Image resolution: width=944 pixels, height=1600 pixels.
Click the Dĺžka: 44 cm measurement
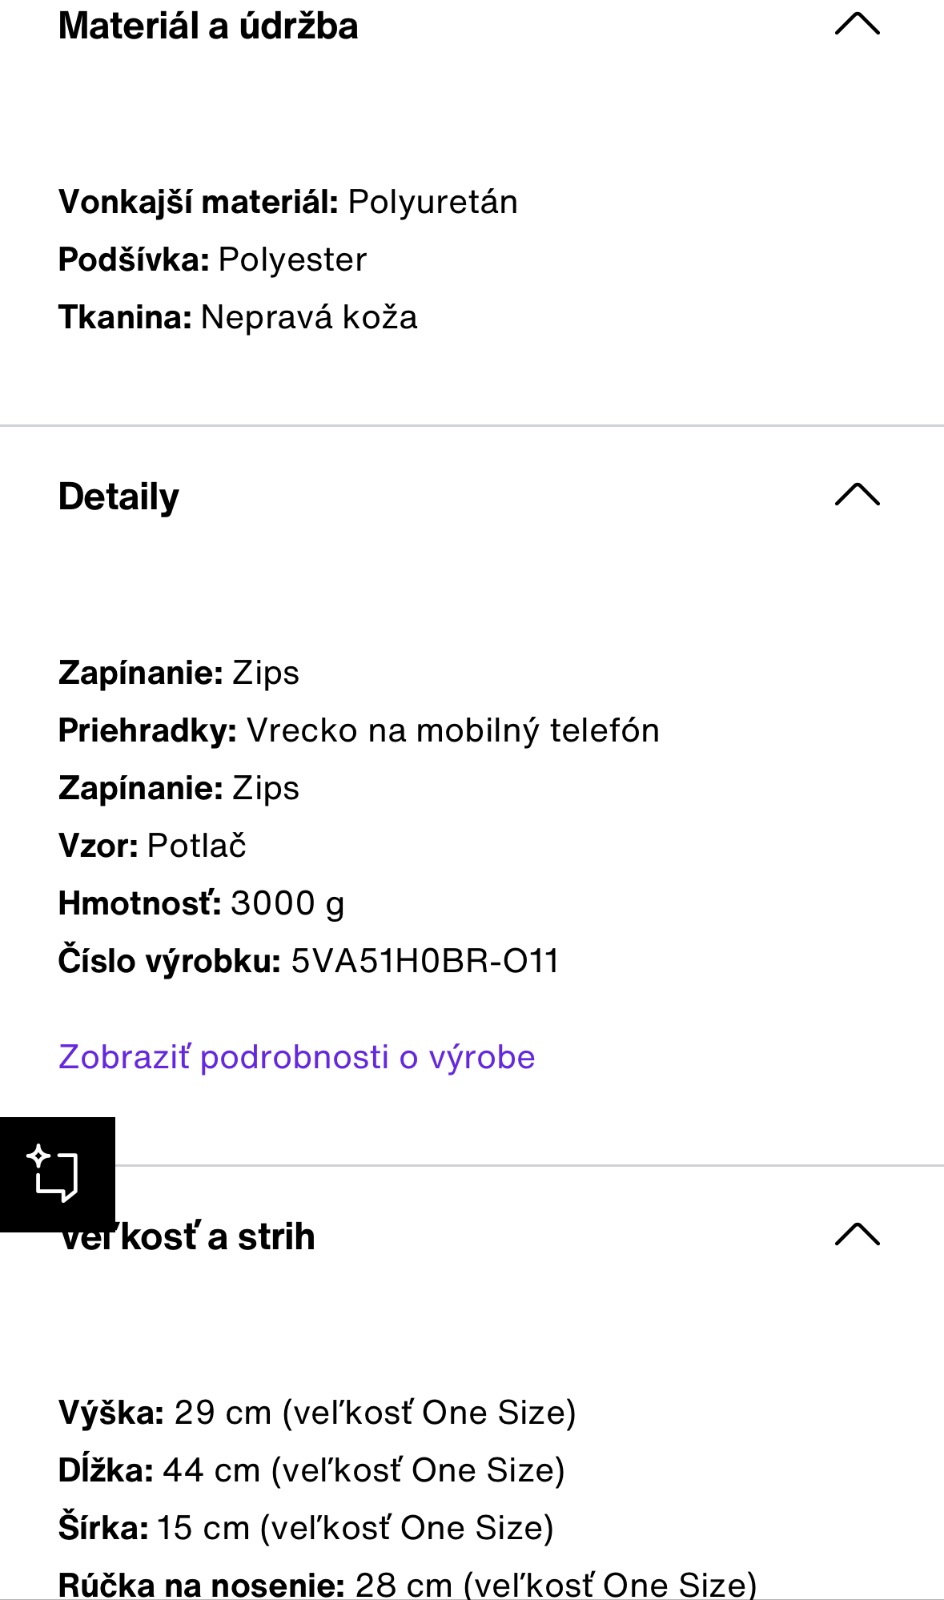click(311, 1471)
